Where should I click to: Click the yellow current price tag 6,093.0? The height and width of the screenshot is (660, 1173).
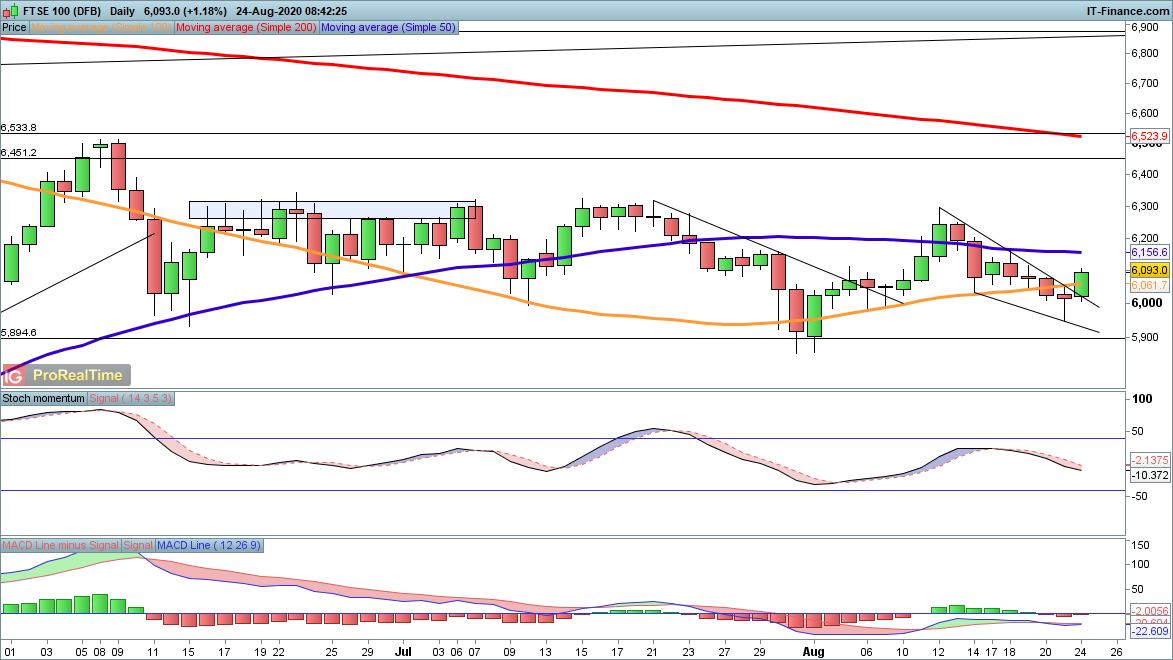click(1149, 271)
